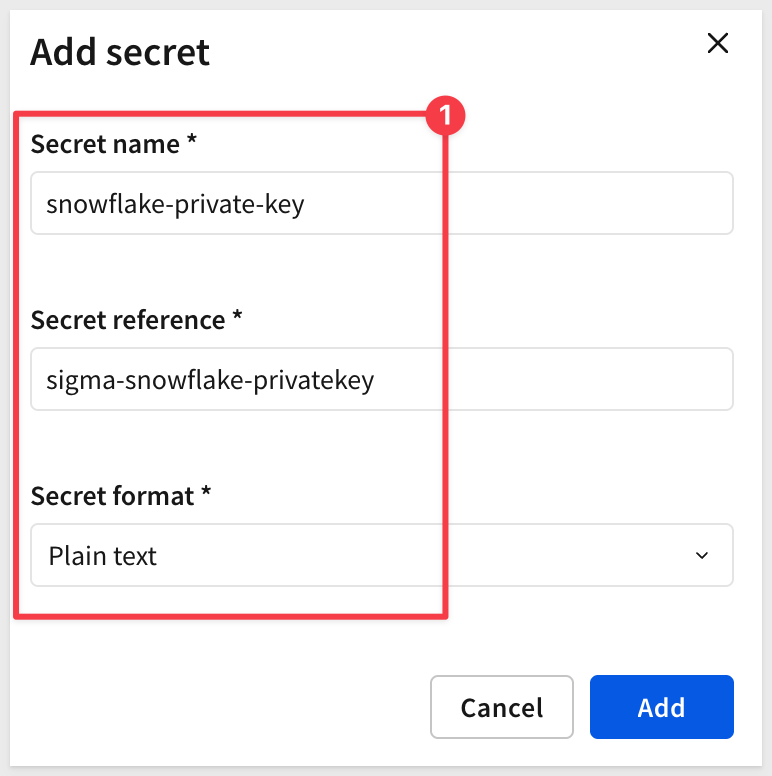The image size is (772, 776).
Task: Focus the Secret name input field
Action: (x=382, y=203)
